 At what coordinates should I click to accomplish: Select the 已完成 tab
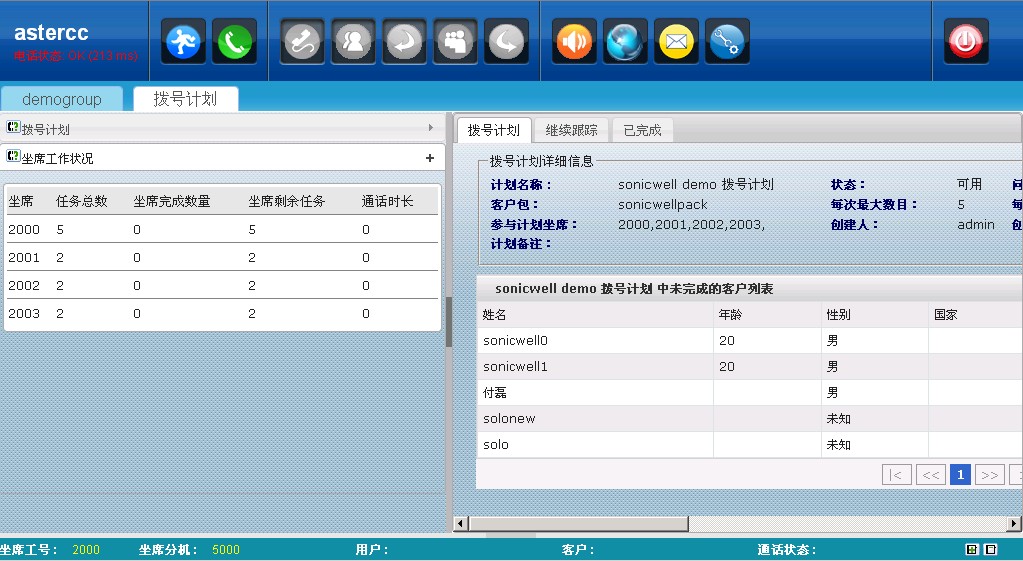(x=642, y=130)
